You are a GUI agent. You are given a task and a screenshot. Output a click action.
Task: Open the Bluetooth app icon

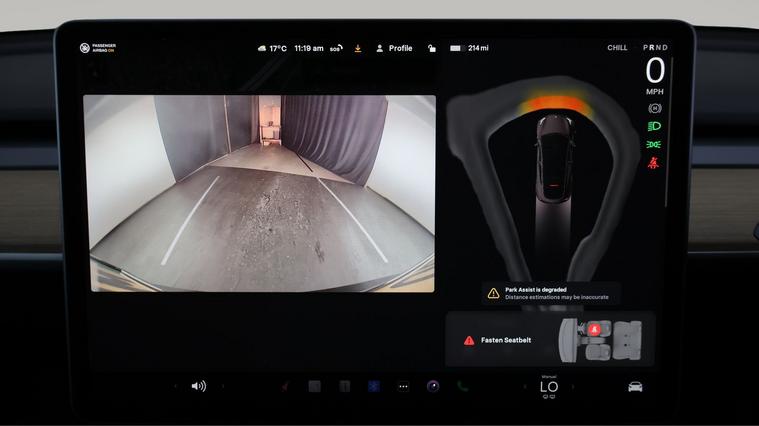(374, 386)
